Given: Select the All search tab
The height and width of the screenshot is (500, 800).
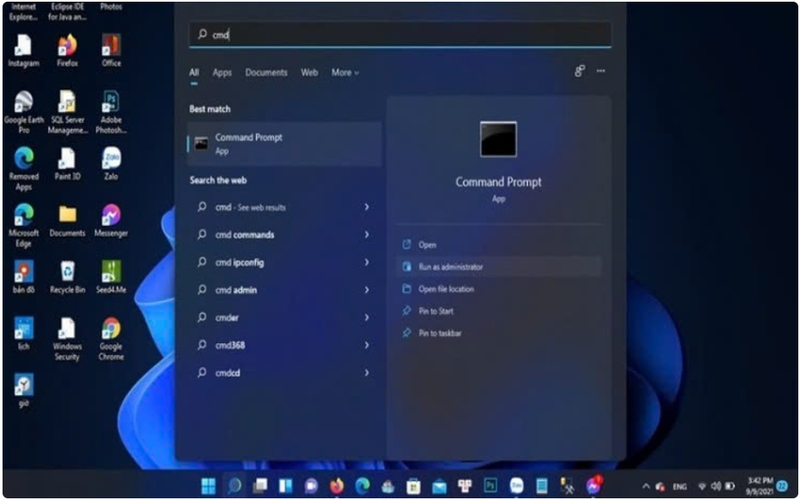Looking at the screenshot, I should pos(194,72).
